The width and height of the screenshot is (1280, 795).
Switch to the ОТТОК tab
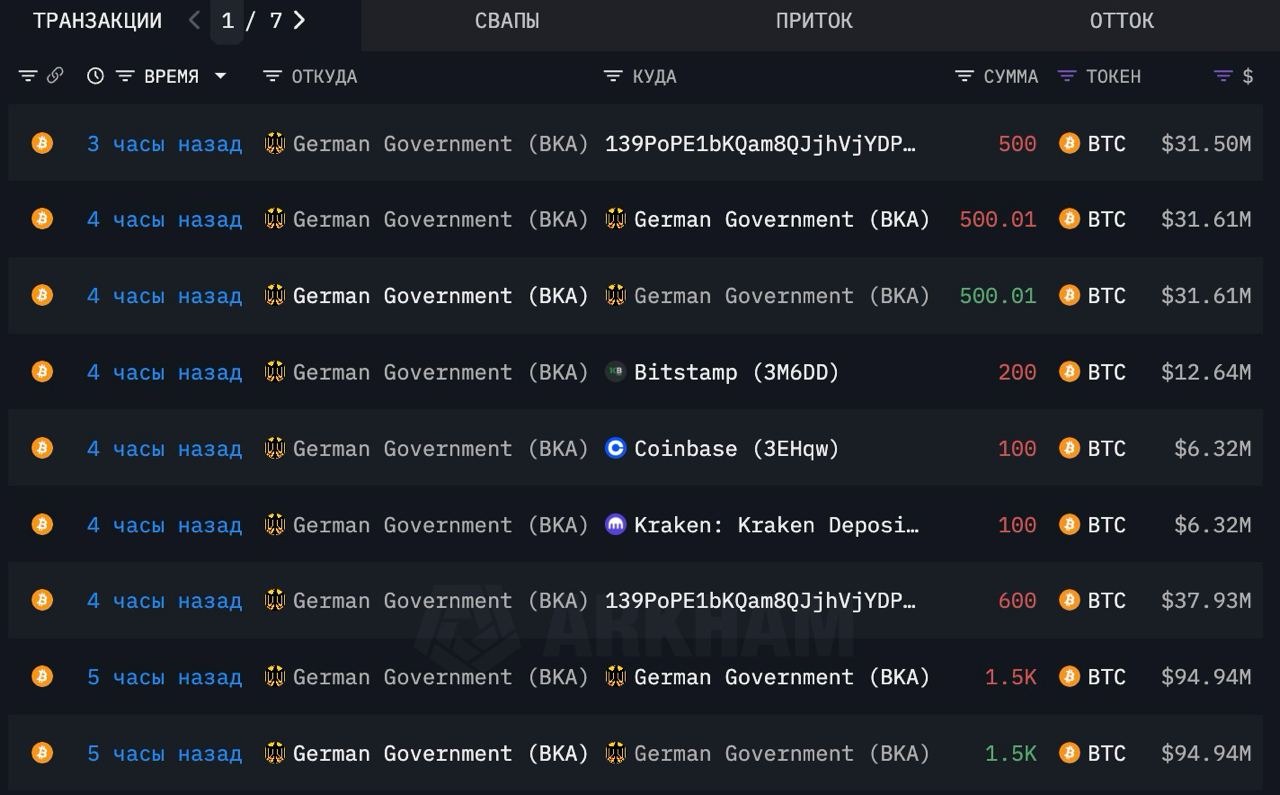pos(1121,21)
